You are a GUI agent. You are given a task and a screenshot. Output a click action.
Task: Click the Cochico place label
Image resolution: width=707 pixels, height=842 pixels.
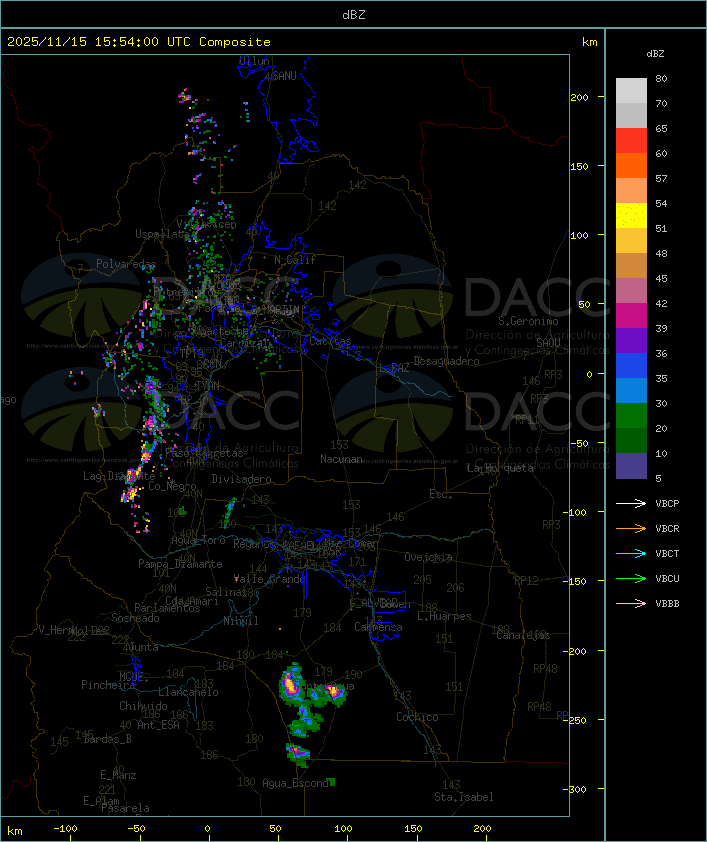coord(417,717)
